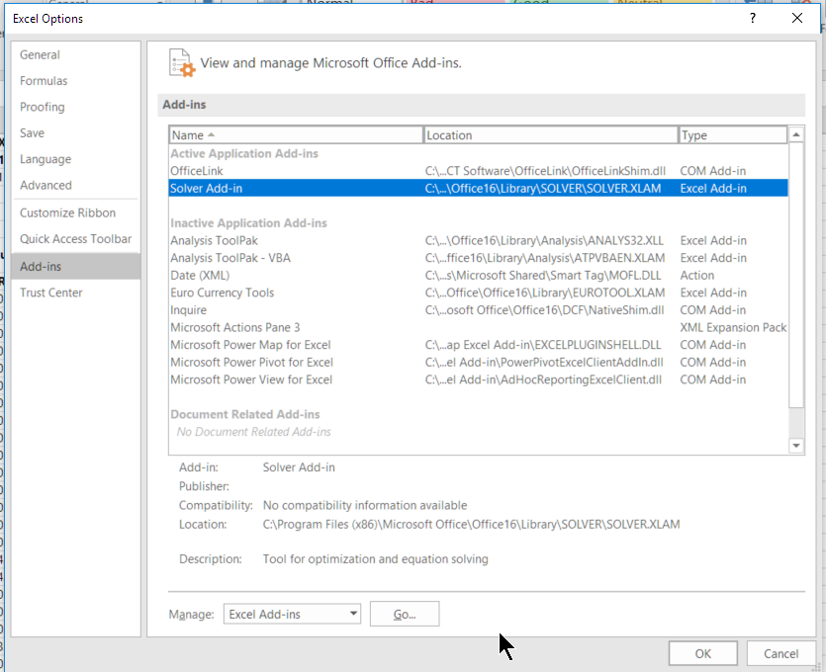The image size is (826, 672).
Task: Select the Inquire add-in row
Action: [x=478, y=310]
